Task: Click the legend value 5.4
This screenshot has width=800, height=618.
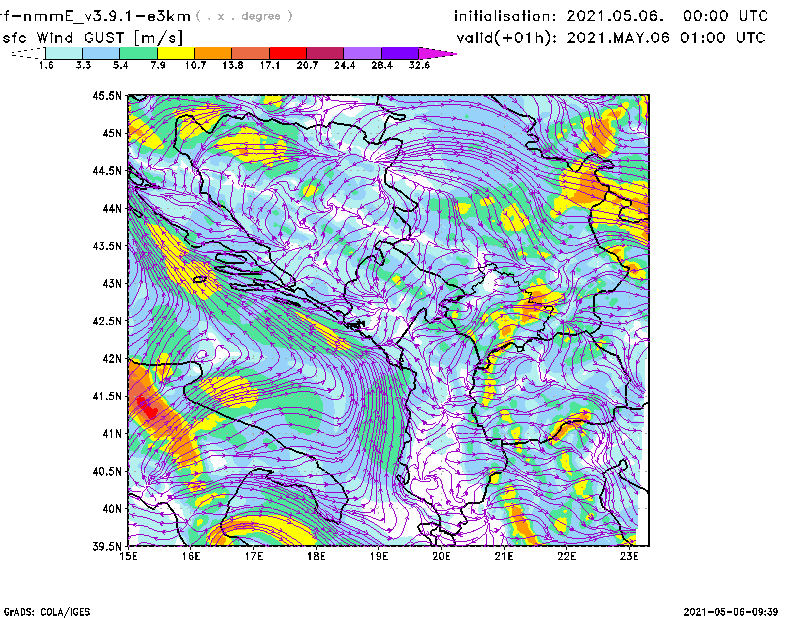Action: pyautogui.click(x=120, y=65)
